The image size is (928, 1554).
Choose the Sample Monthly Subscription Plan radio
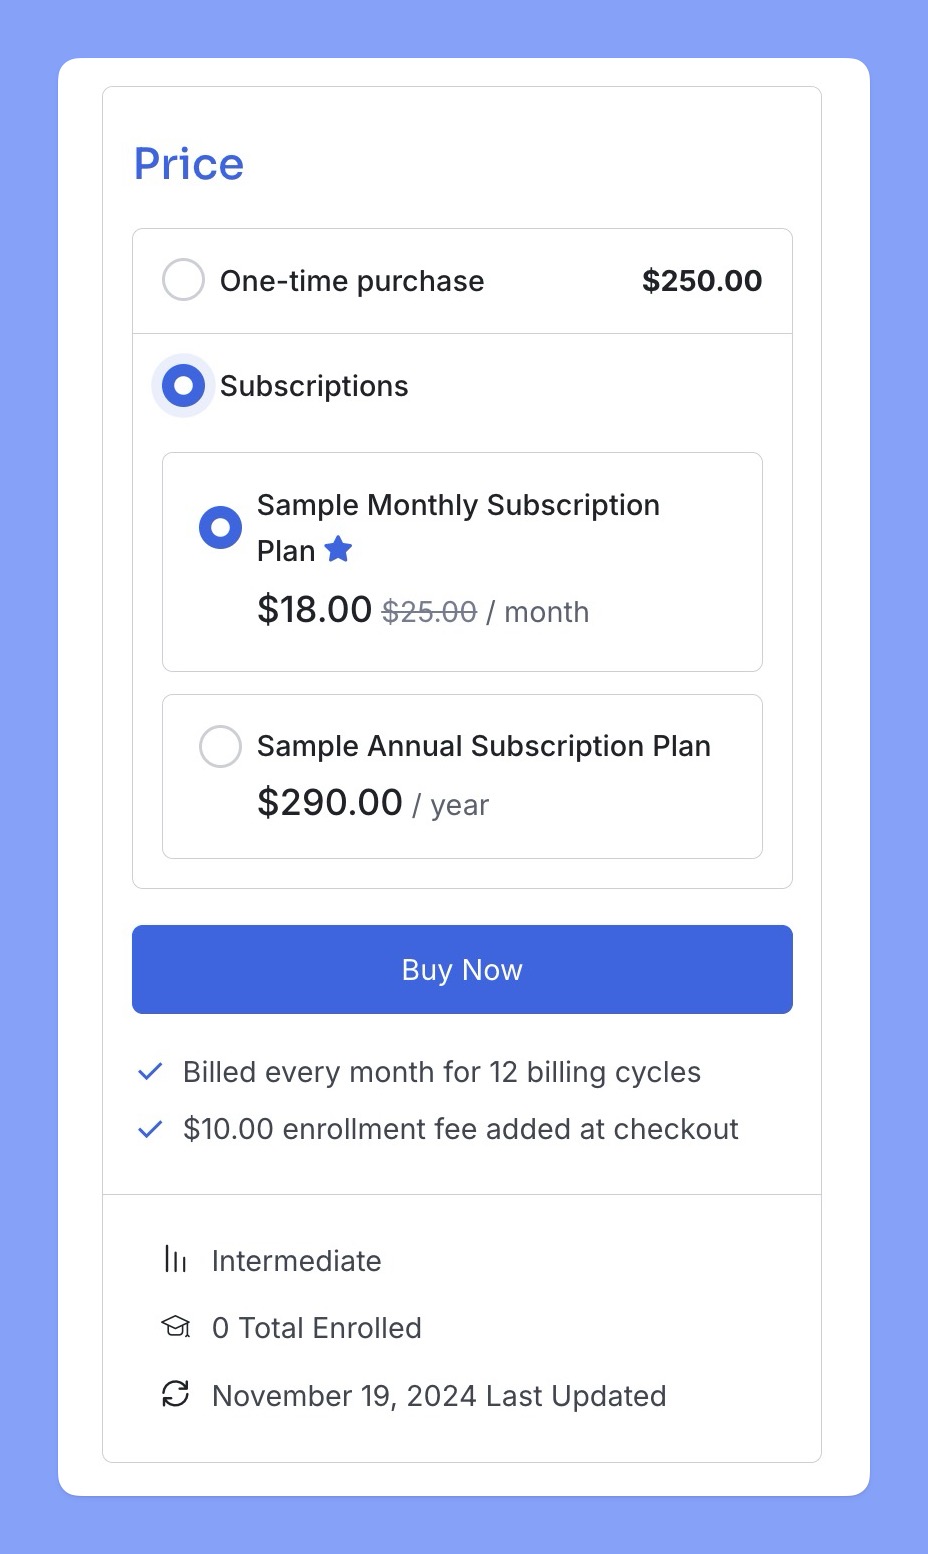click(x=220, y=527)
